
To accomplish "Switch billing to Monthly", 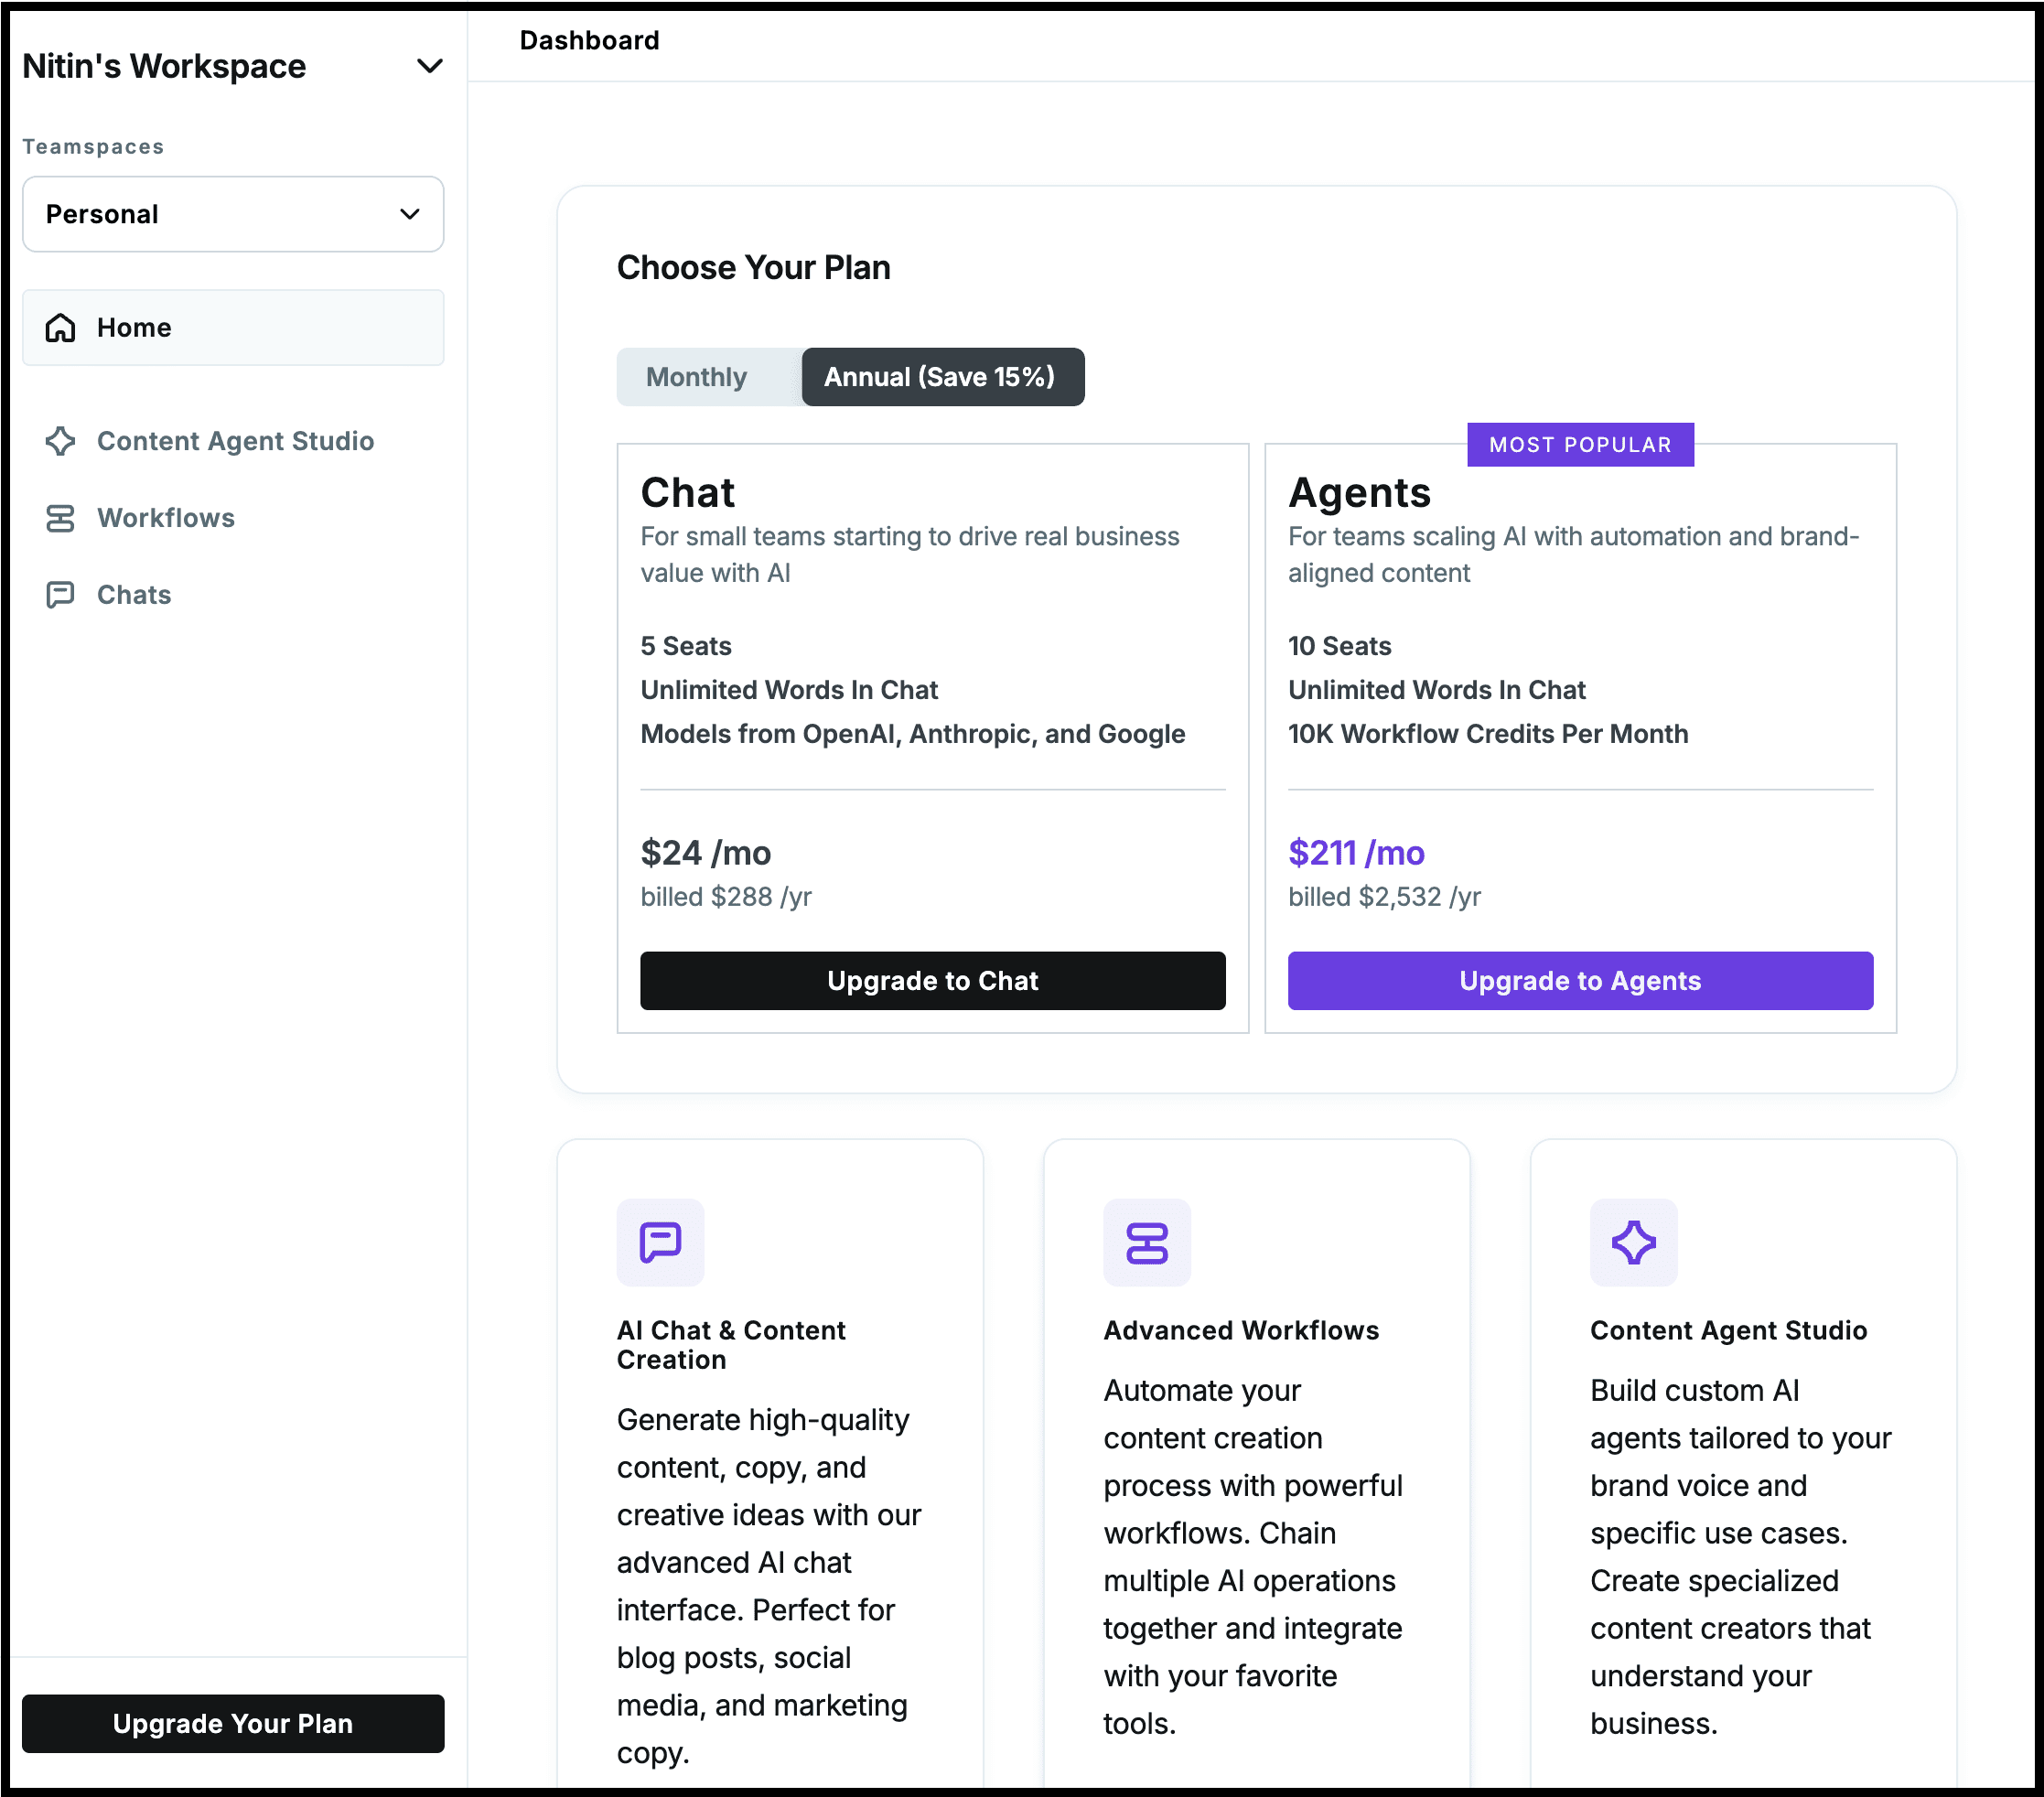I will [x=696, y=377].
